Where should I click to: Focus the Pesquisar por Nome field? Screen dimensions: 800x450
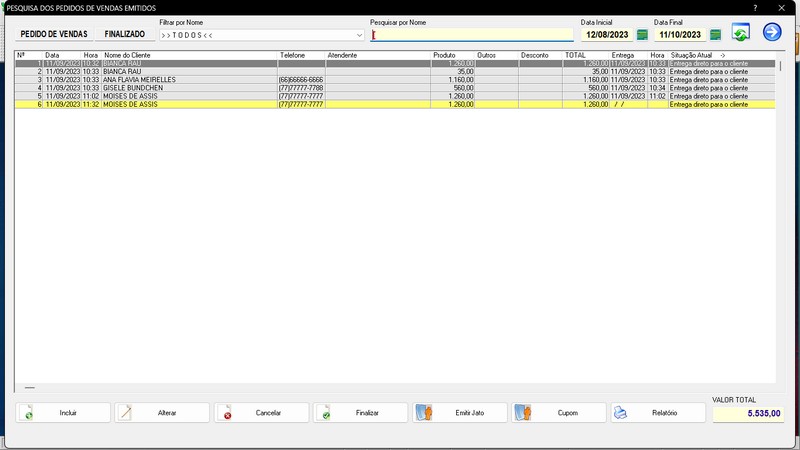pos(470,35)
